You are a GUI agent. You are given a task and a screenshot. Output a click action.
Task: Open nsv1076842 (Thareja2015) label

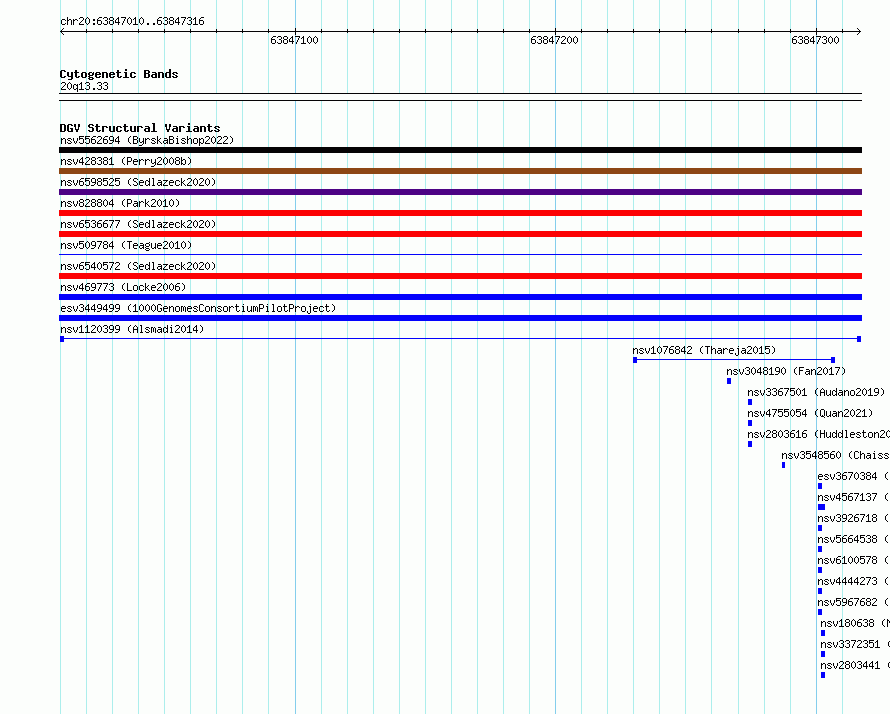(704, 350)
